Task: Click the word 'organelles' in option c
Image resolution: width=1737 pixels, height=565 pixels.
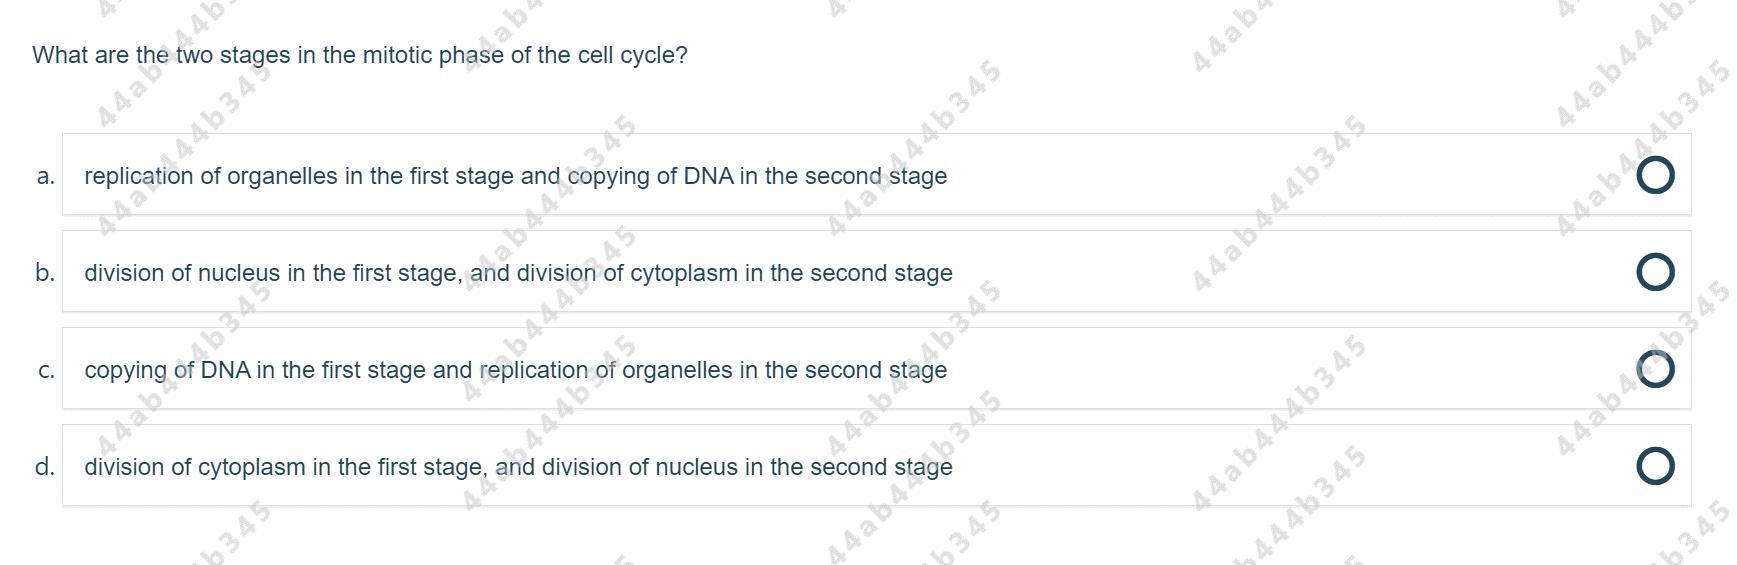Action: (x=677, y=370)
